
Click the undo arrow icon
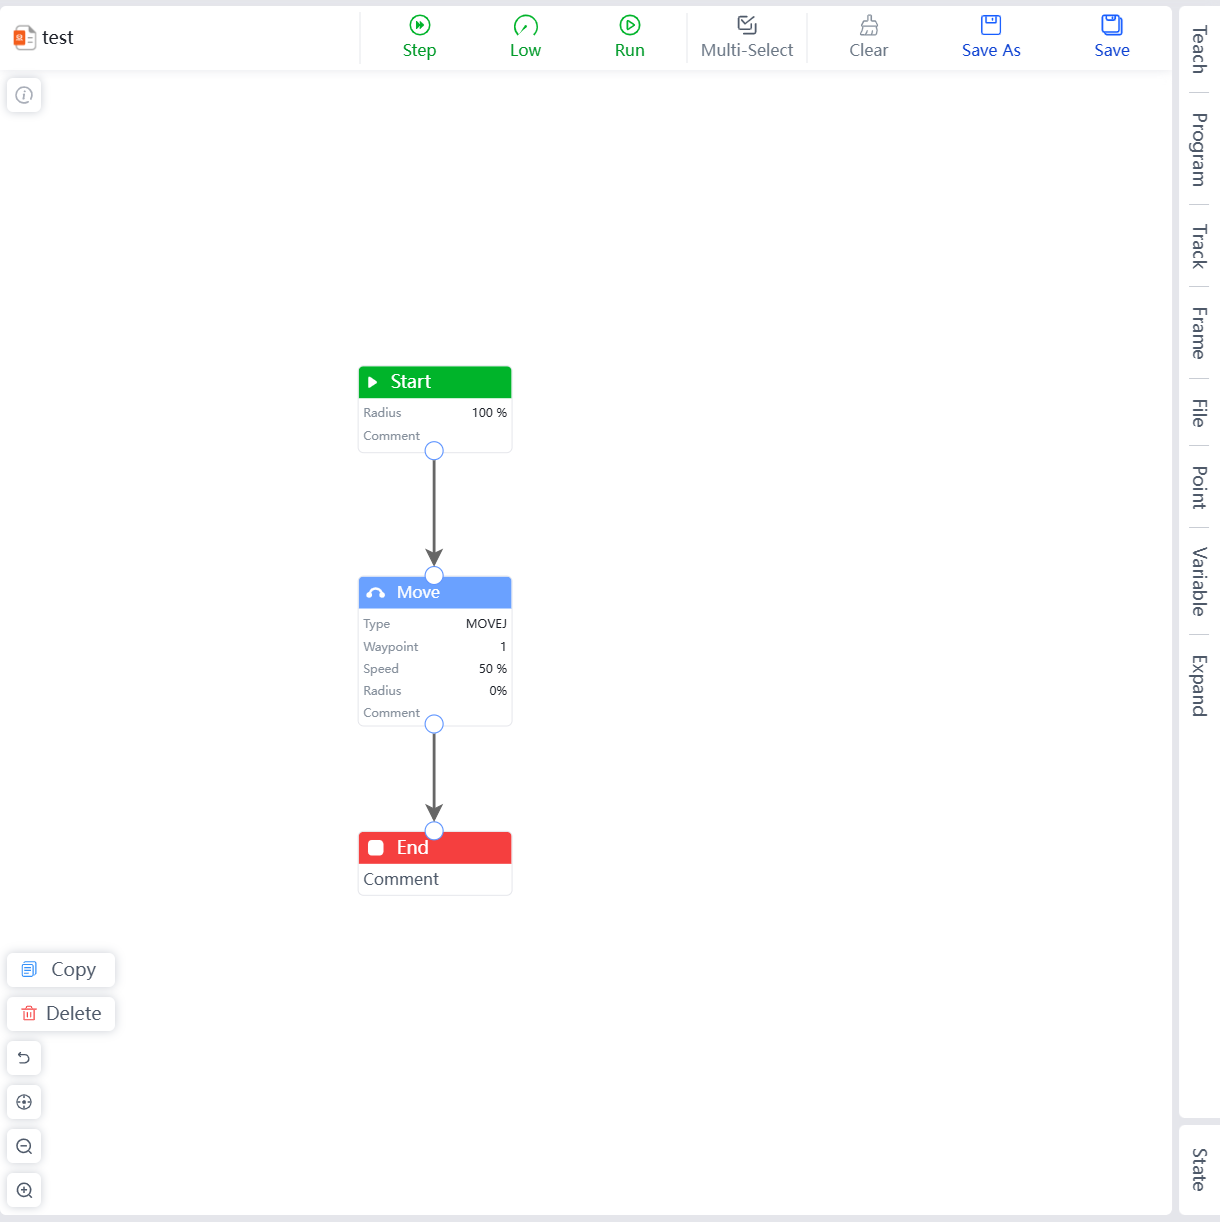click(x=24, y=1058)
